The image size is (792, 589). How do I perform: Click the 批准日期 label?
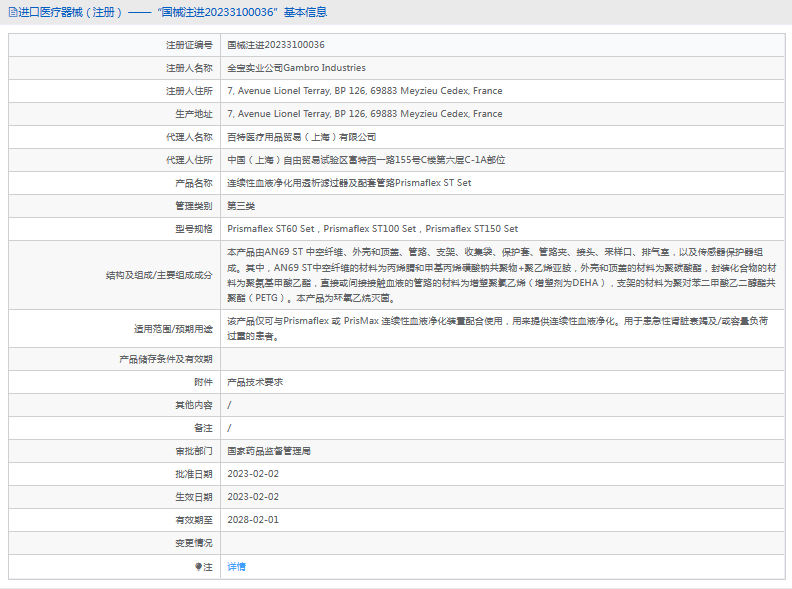coord(194,474)
